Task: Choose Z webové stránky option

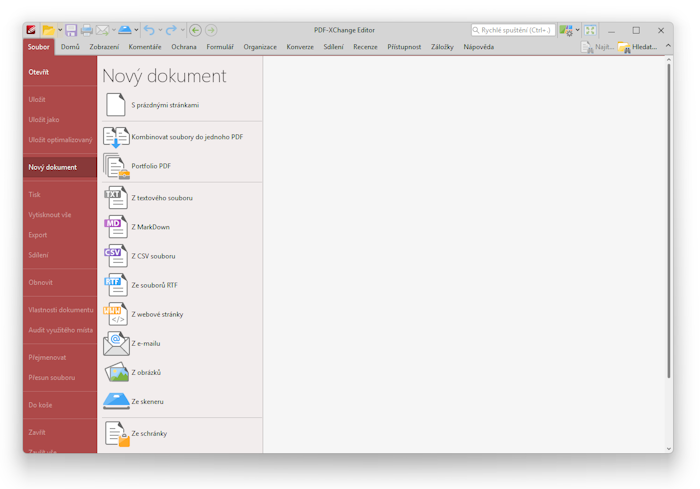Action: [182, 314]
